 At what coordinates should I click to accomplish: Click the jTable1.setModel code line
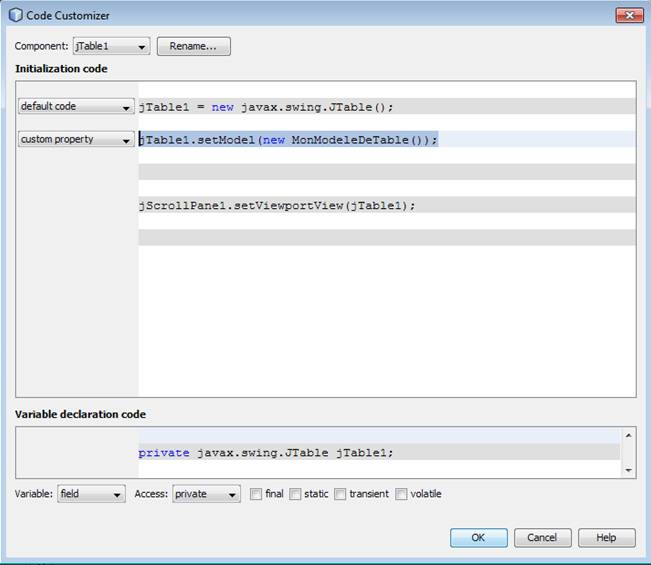tap(288, 140)
